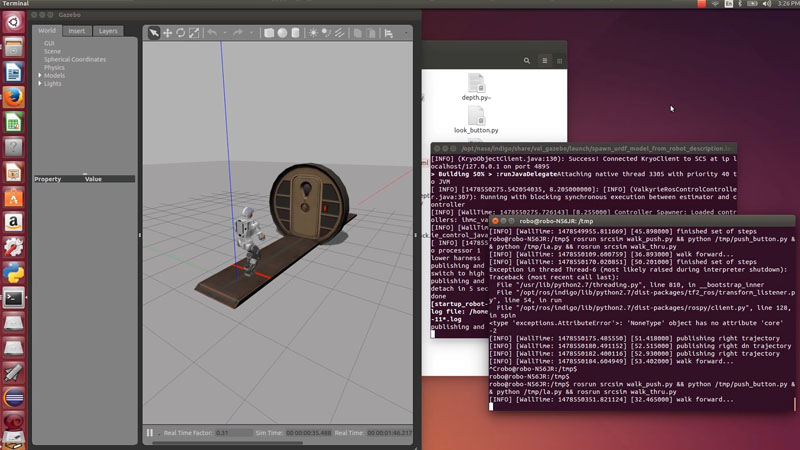Image resolution: width=800 pixels, height=450 pixels.
Task: Activate the rotate mode tool
Action: pyautogui.click(x=181, y=33)
